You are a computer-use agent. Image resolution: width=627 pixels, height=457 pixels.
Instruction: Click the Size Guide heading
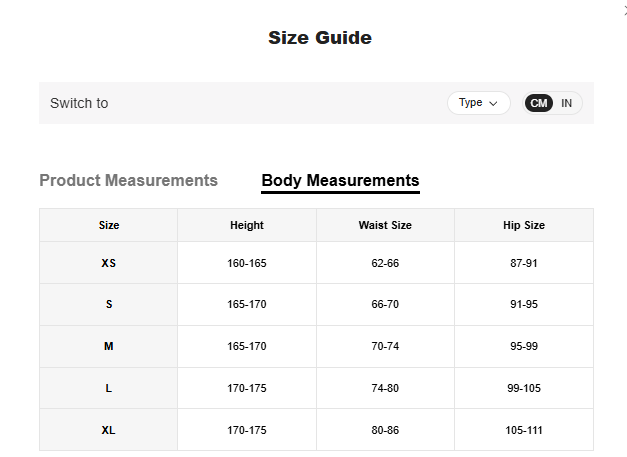pos(320,38)
